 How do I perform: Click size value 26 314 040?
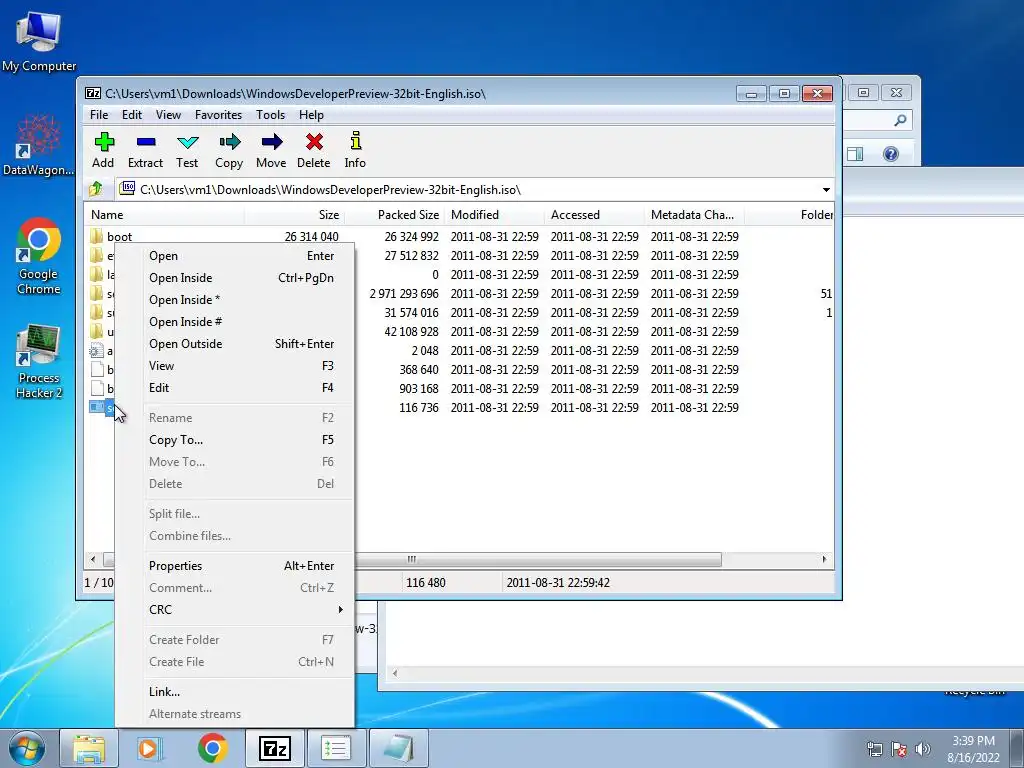312,236
